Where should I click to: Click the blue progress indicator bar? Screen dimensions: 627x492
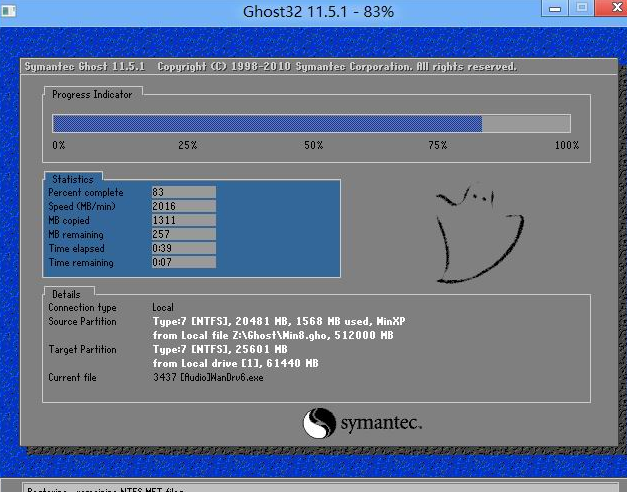point(267,123)
